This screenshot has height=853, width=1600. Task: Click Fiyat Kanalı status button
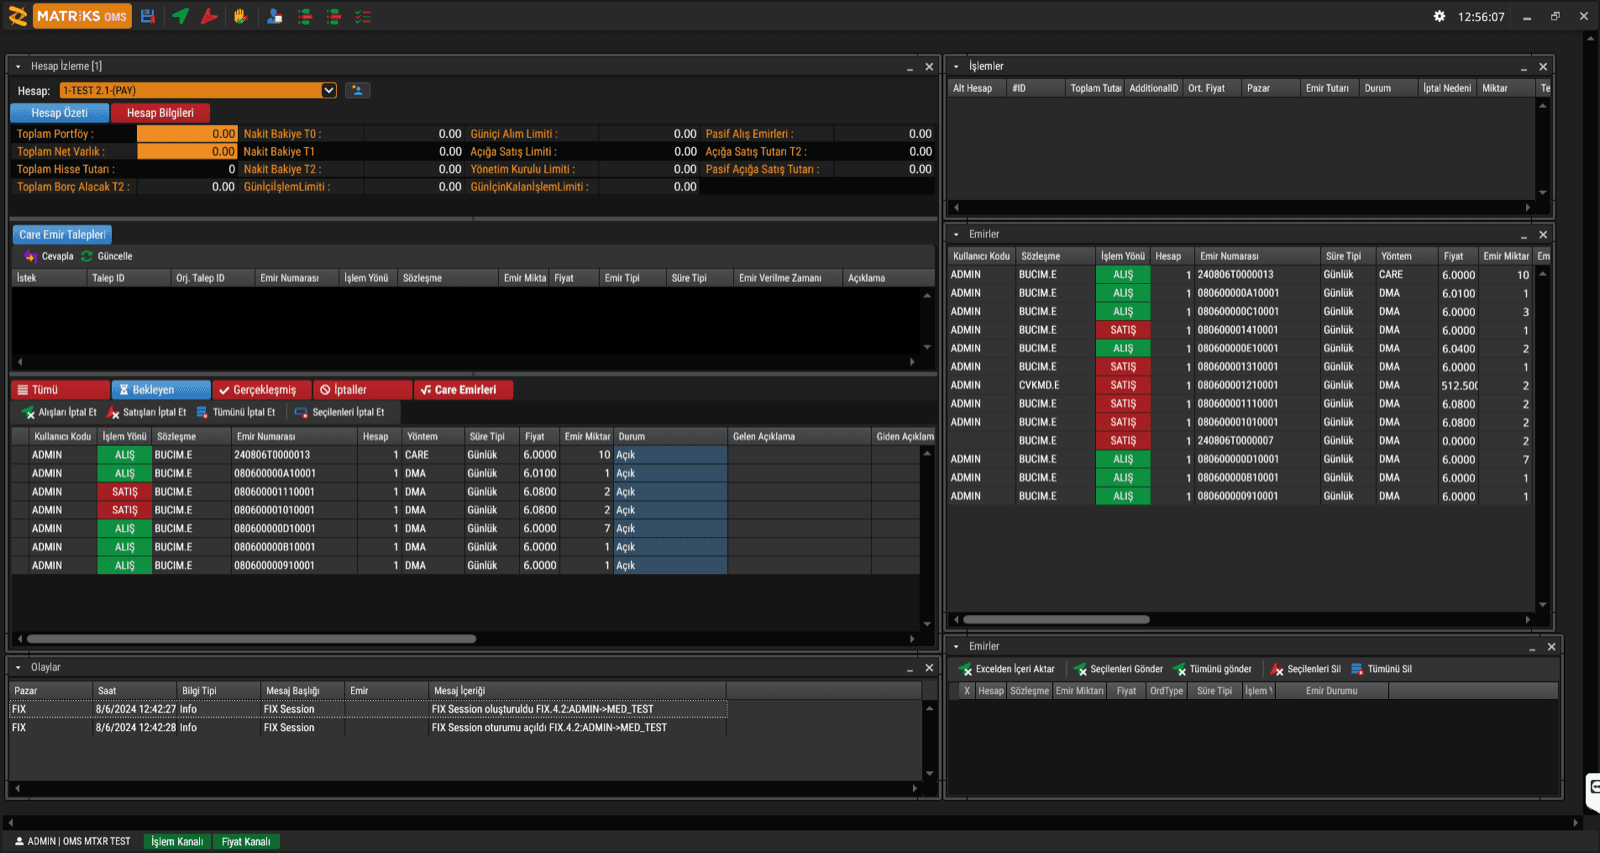246,841
